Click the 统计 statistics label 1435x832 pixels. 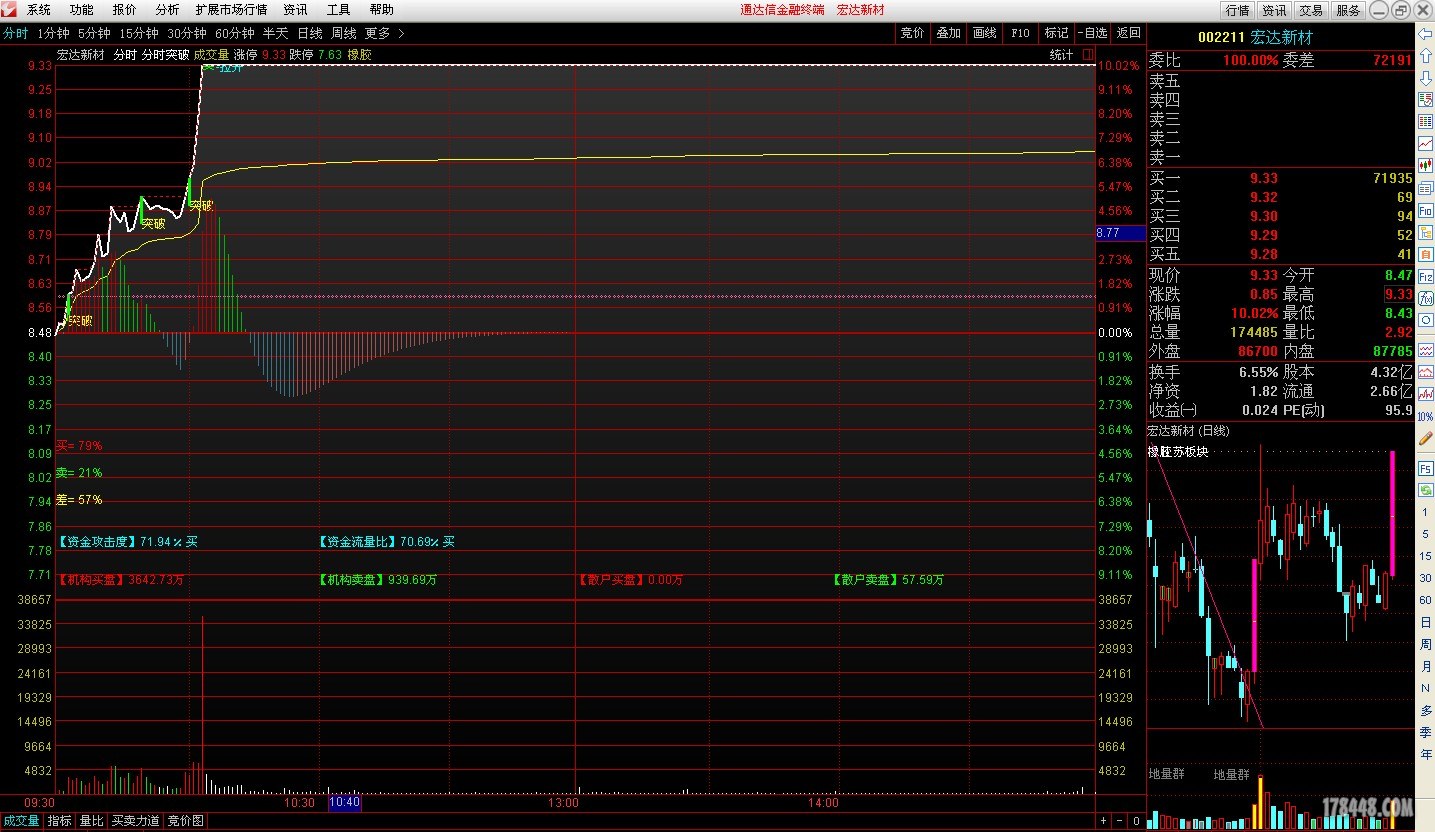pos(1061,54)
